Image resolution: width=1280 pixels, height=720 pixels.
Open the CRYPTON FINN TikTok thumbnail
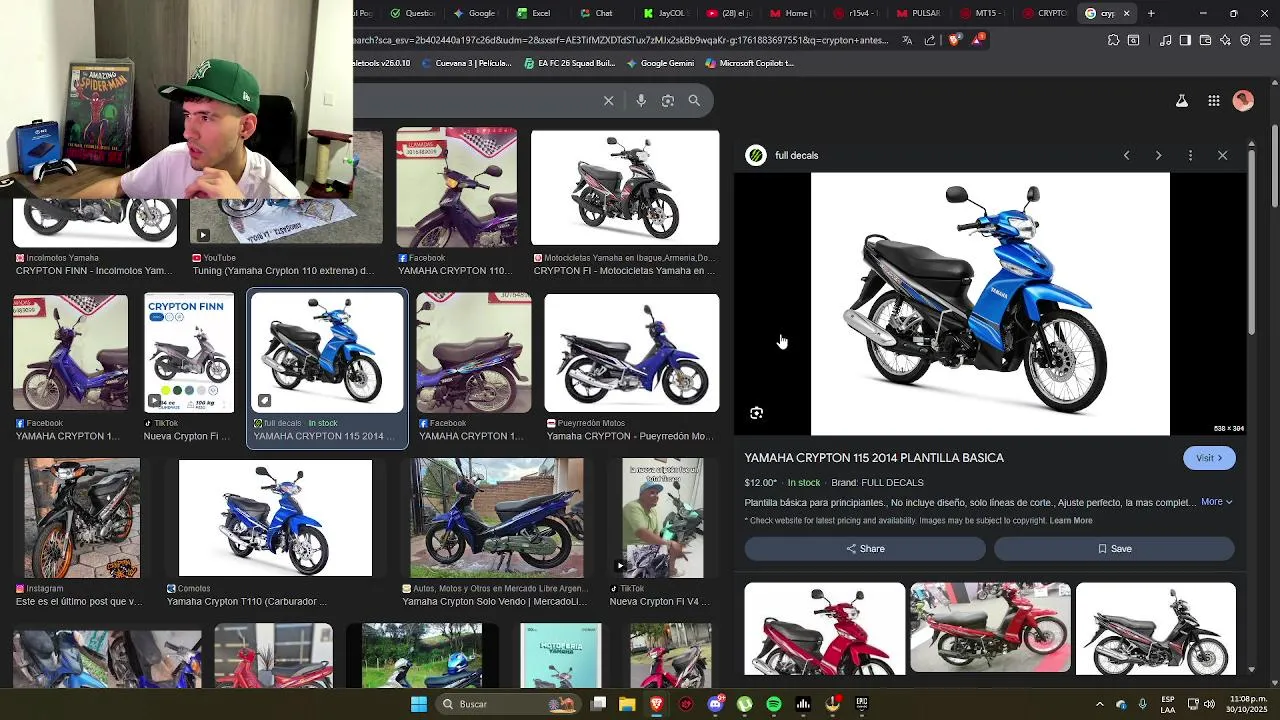coord(189,352)
